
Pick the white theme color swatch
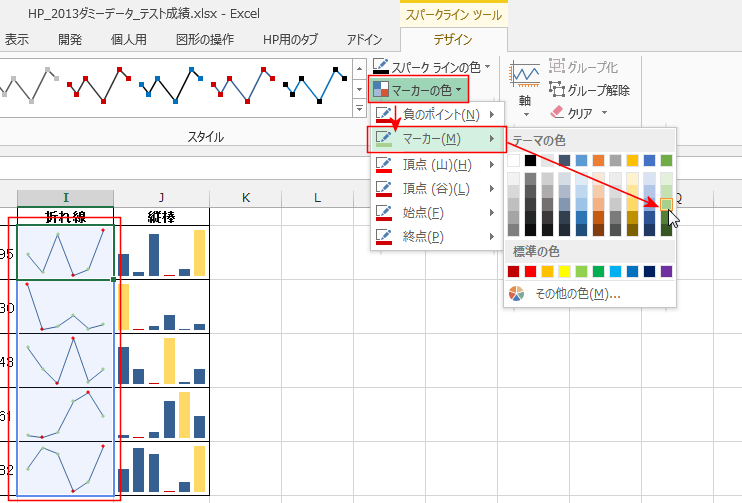513,160
